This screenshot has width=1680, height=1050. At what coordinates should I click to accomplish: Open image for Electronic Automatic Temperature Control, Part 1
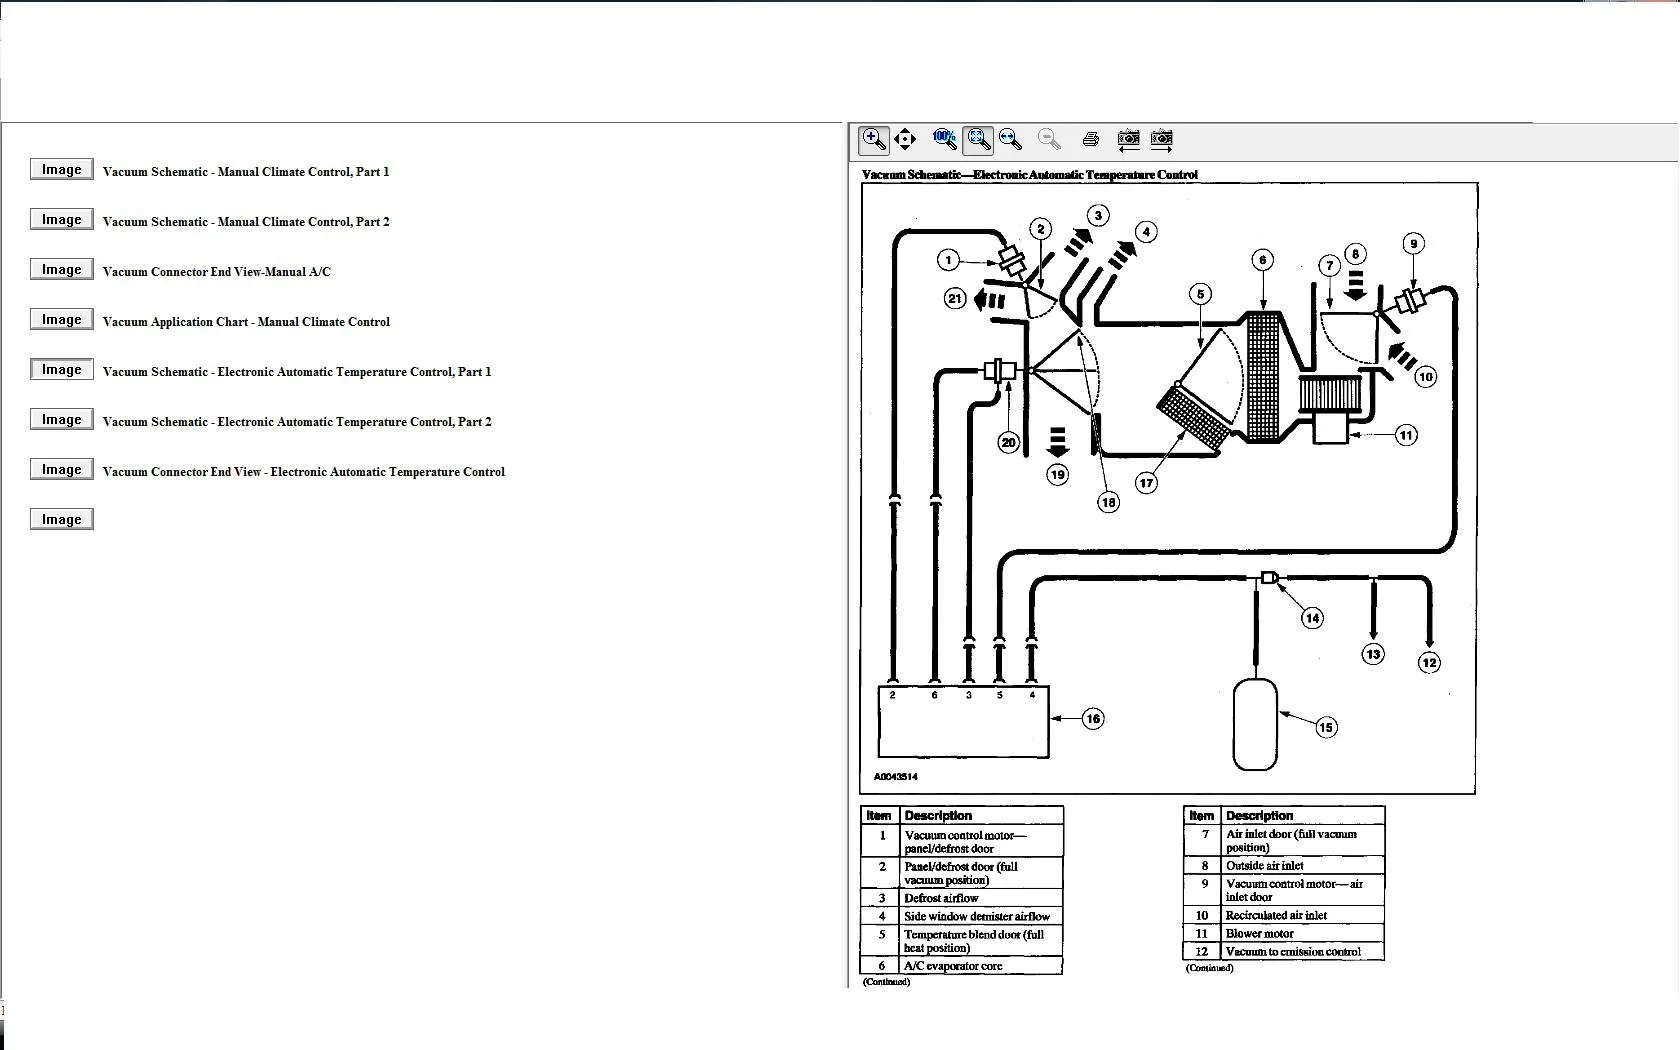pyautogui.click(x=62, y=369)
